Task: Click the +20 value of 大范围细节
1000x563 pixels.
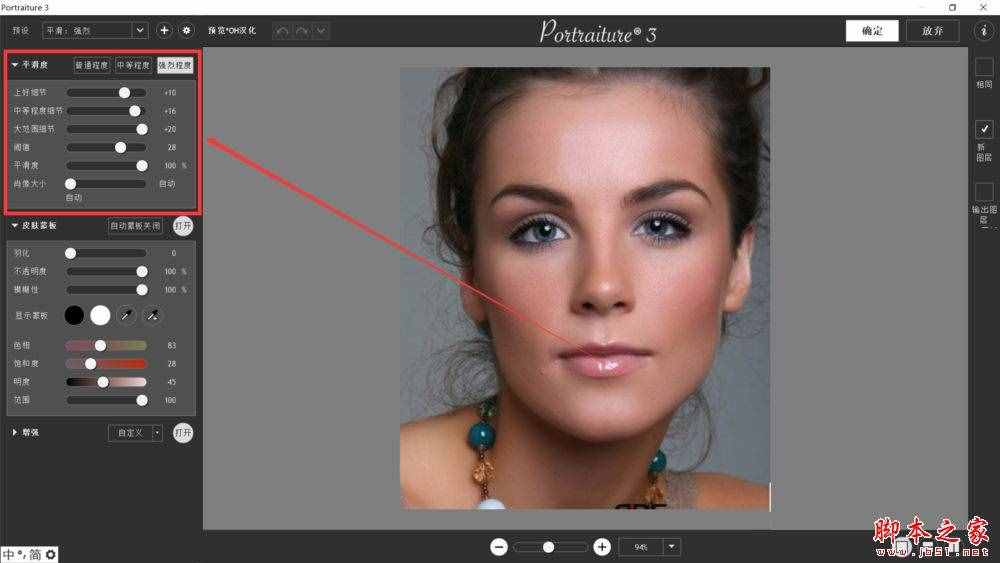Action: click(x=170, y=129)
